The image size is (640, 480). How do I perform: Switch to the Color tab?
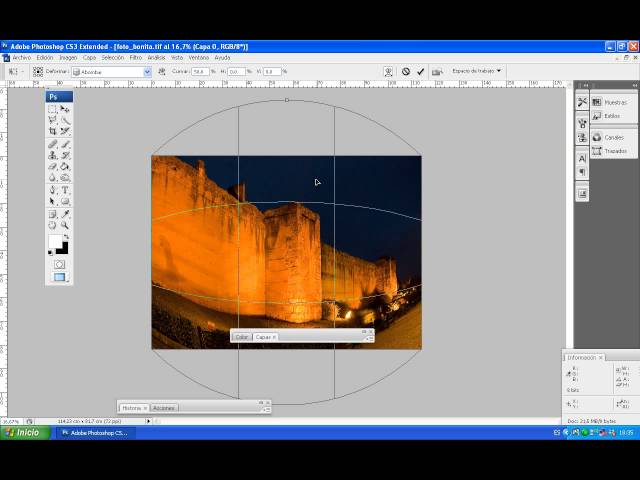point(242,337)
